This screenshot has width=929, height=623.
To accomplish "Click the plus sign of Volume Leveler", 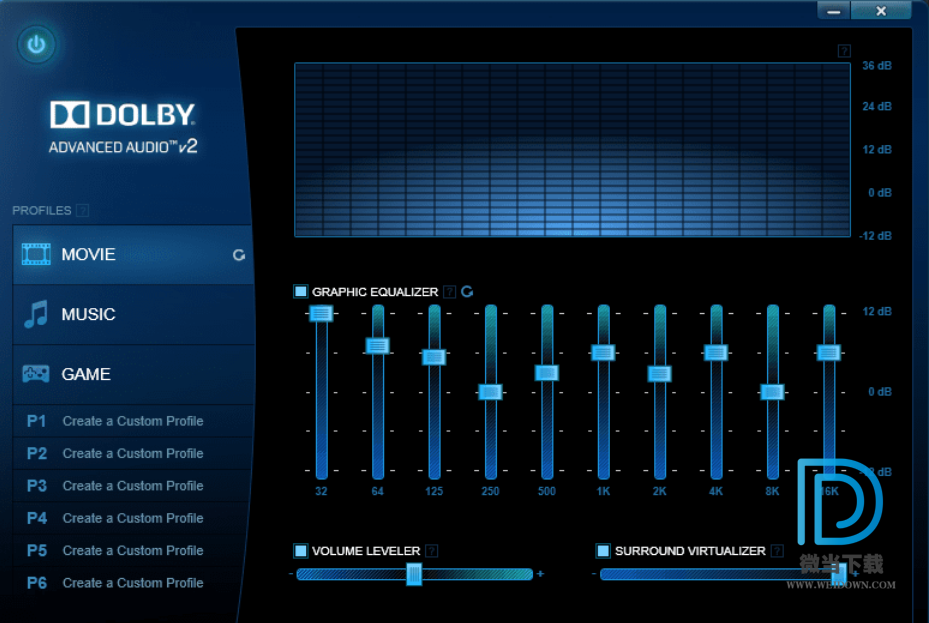I will click(540, 574).
